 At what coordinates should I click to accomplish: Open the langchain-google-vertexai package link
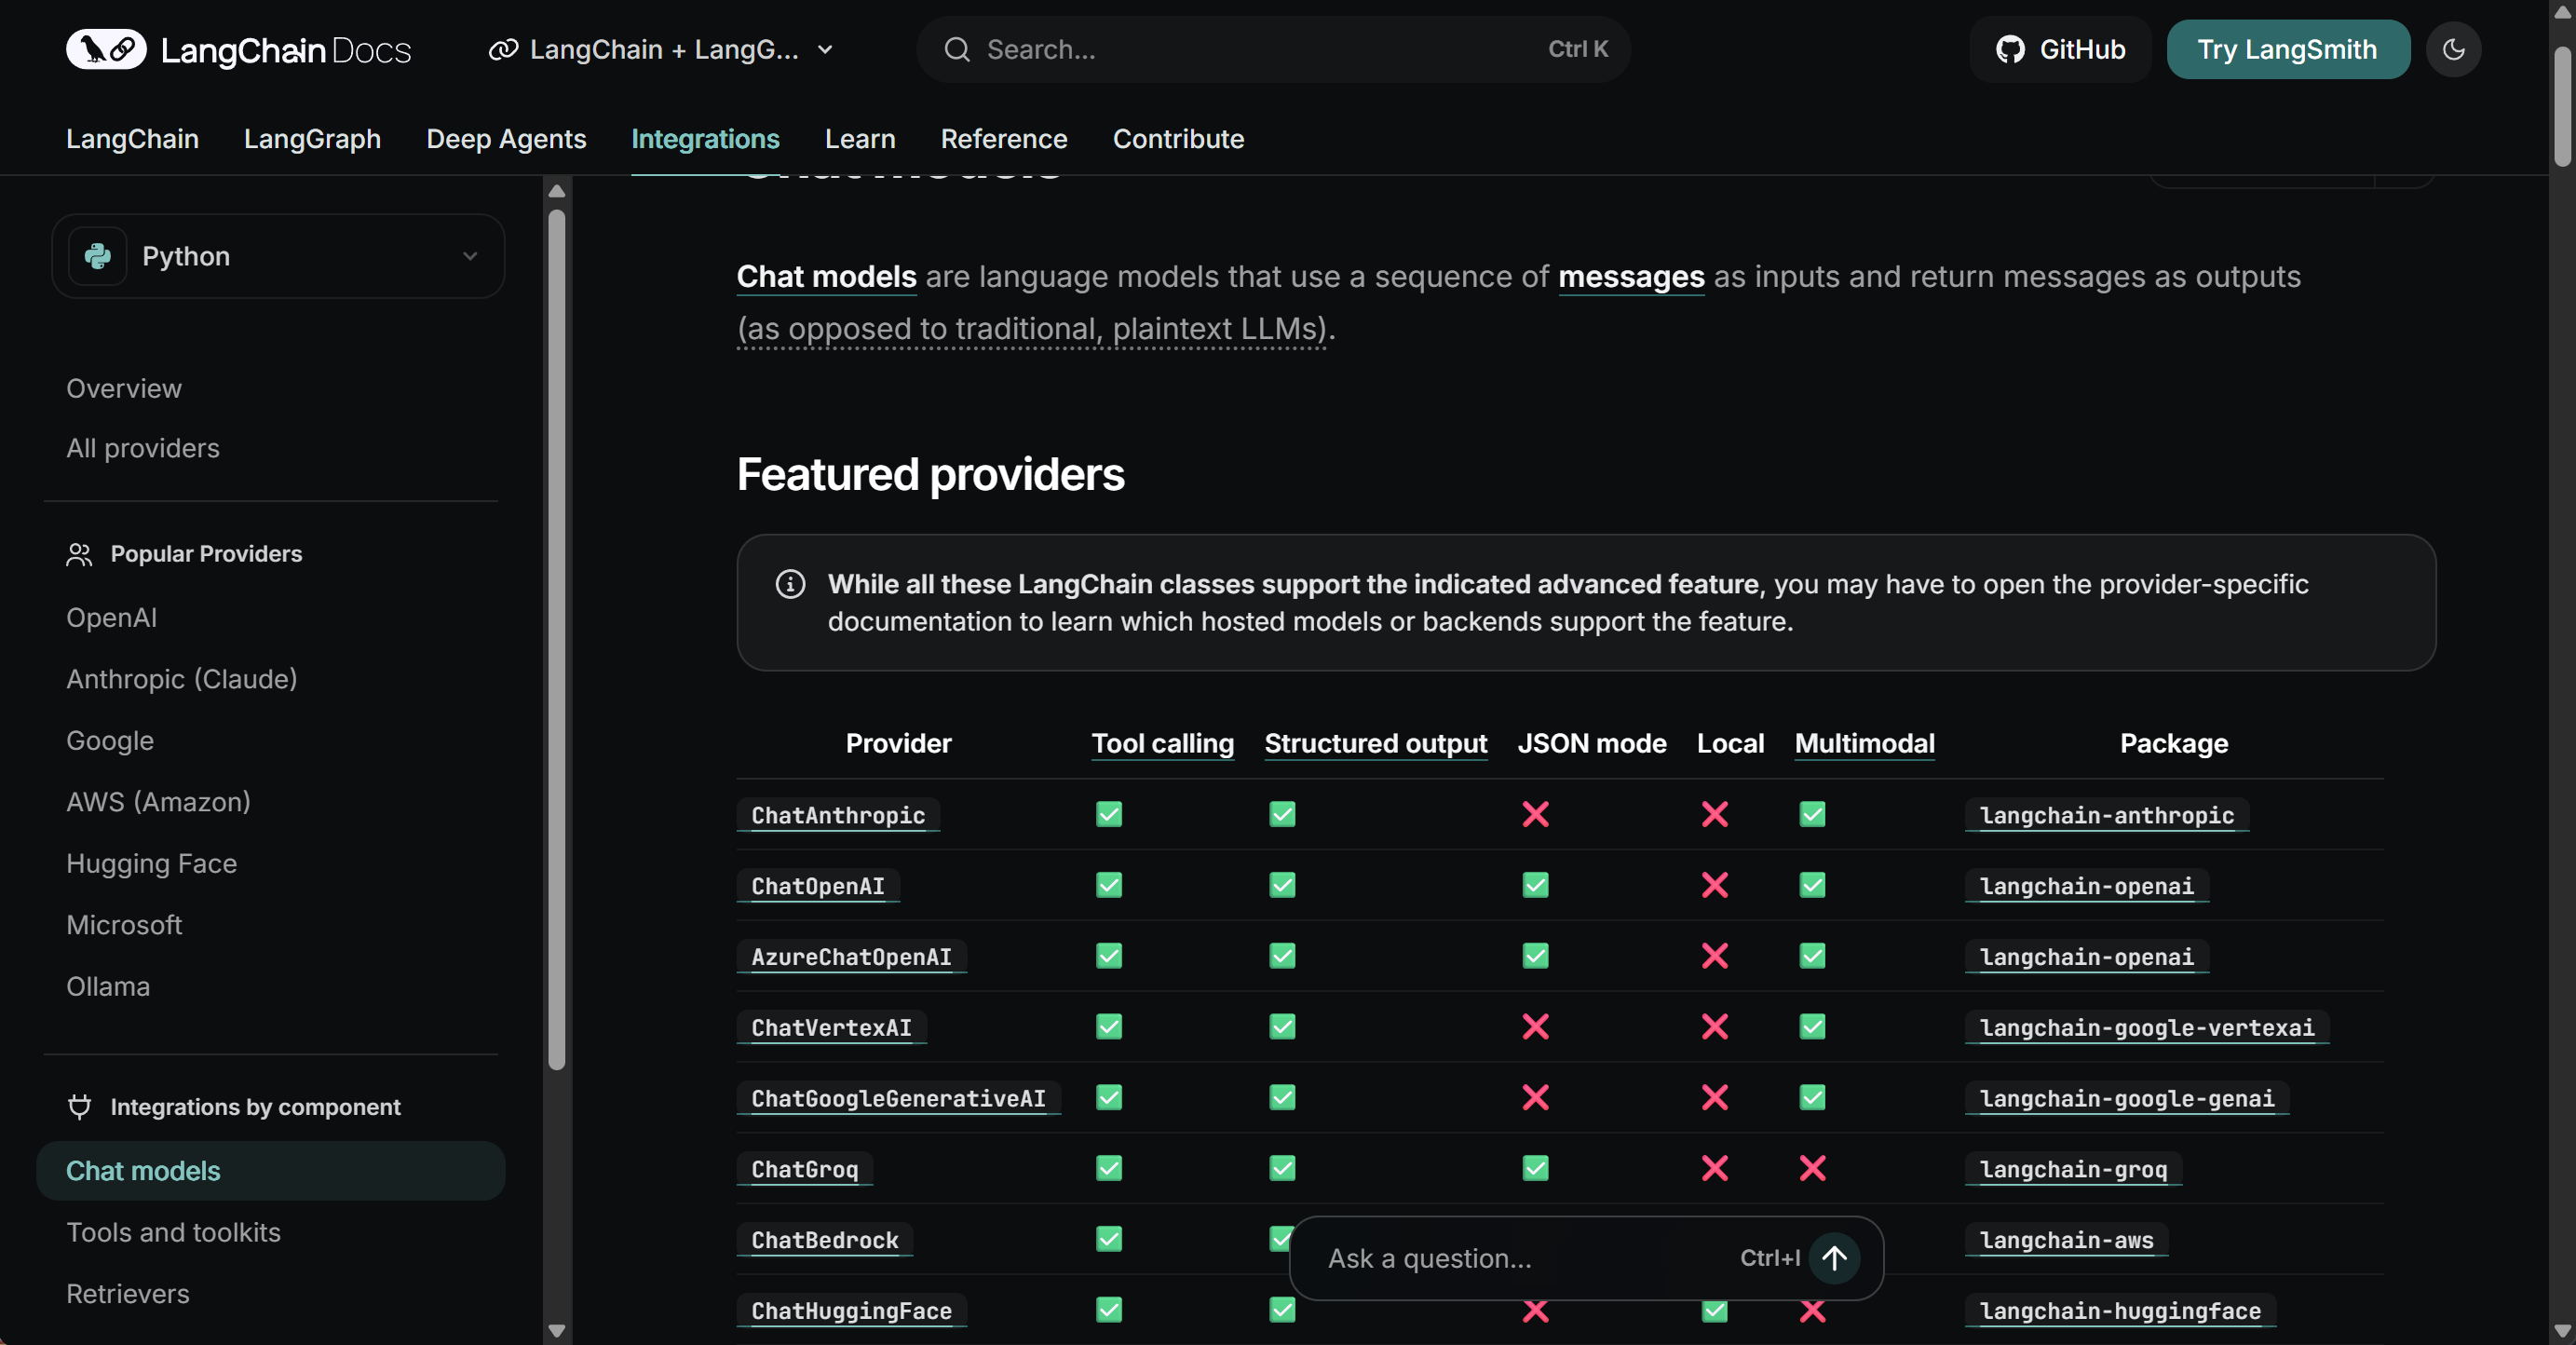point(2147,1027)
